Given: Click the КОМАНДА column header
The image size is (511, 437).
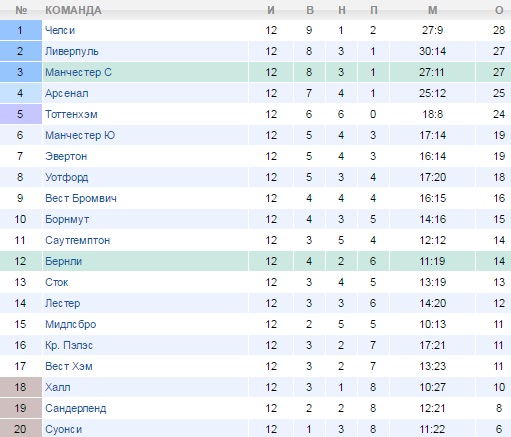Looking at the screenshot, I should [73, 10].
